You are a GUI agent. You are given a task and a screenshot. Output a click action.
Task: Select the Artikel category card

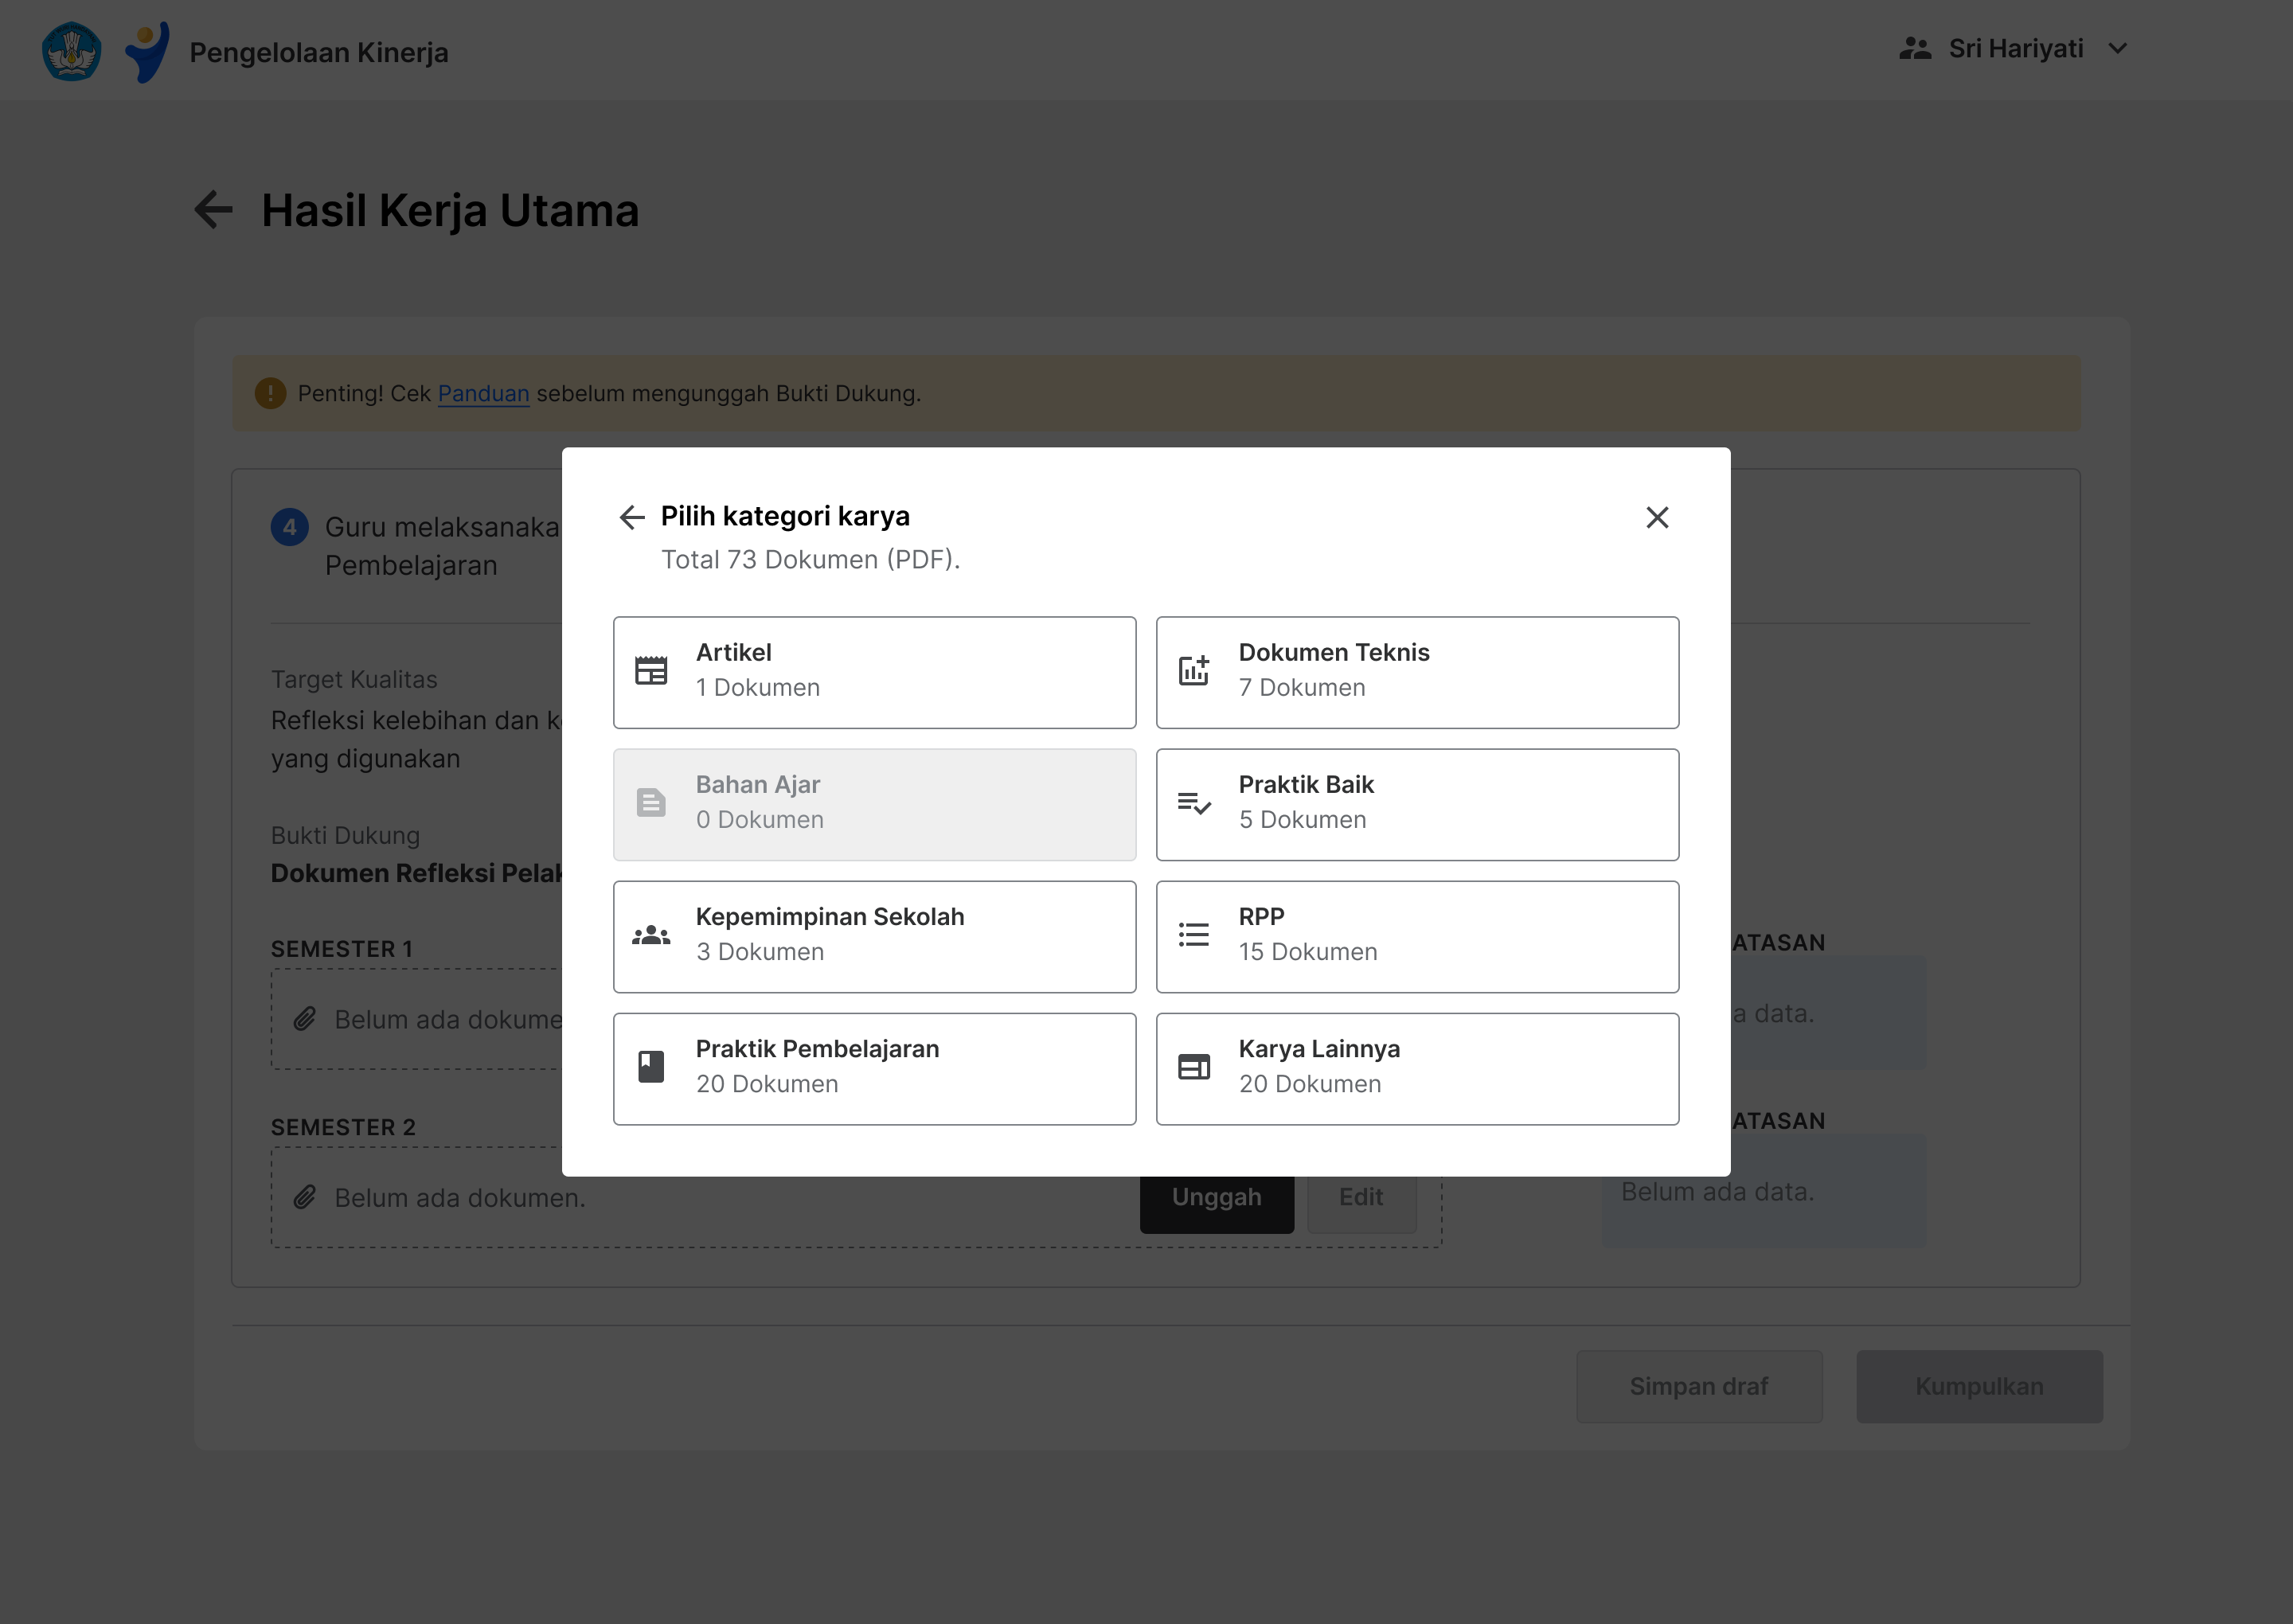coord(874,672)
